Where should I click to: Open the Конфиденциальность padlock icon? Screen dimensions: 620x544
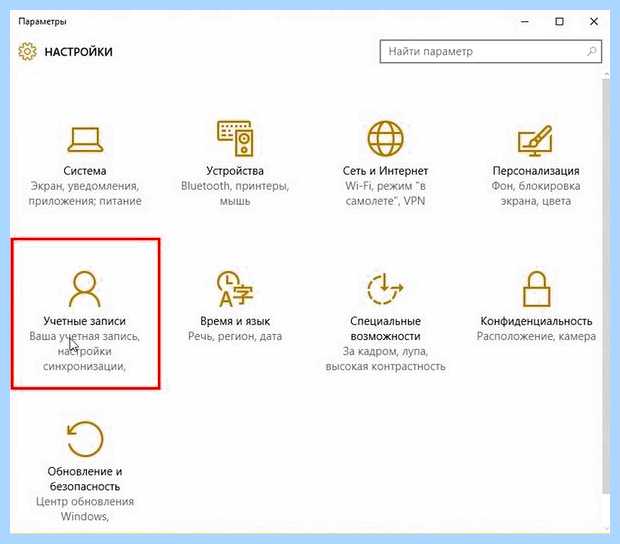[x=536, y=289]
